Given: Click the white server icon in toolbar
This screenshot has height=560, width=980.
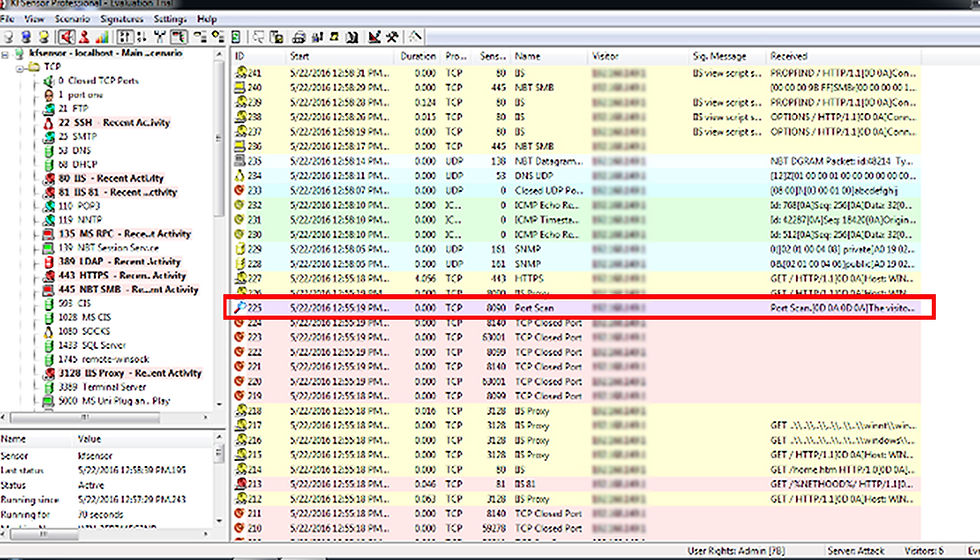Looking at the screenshot, I should pyautogui.click(x=9, y=37).
